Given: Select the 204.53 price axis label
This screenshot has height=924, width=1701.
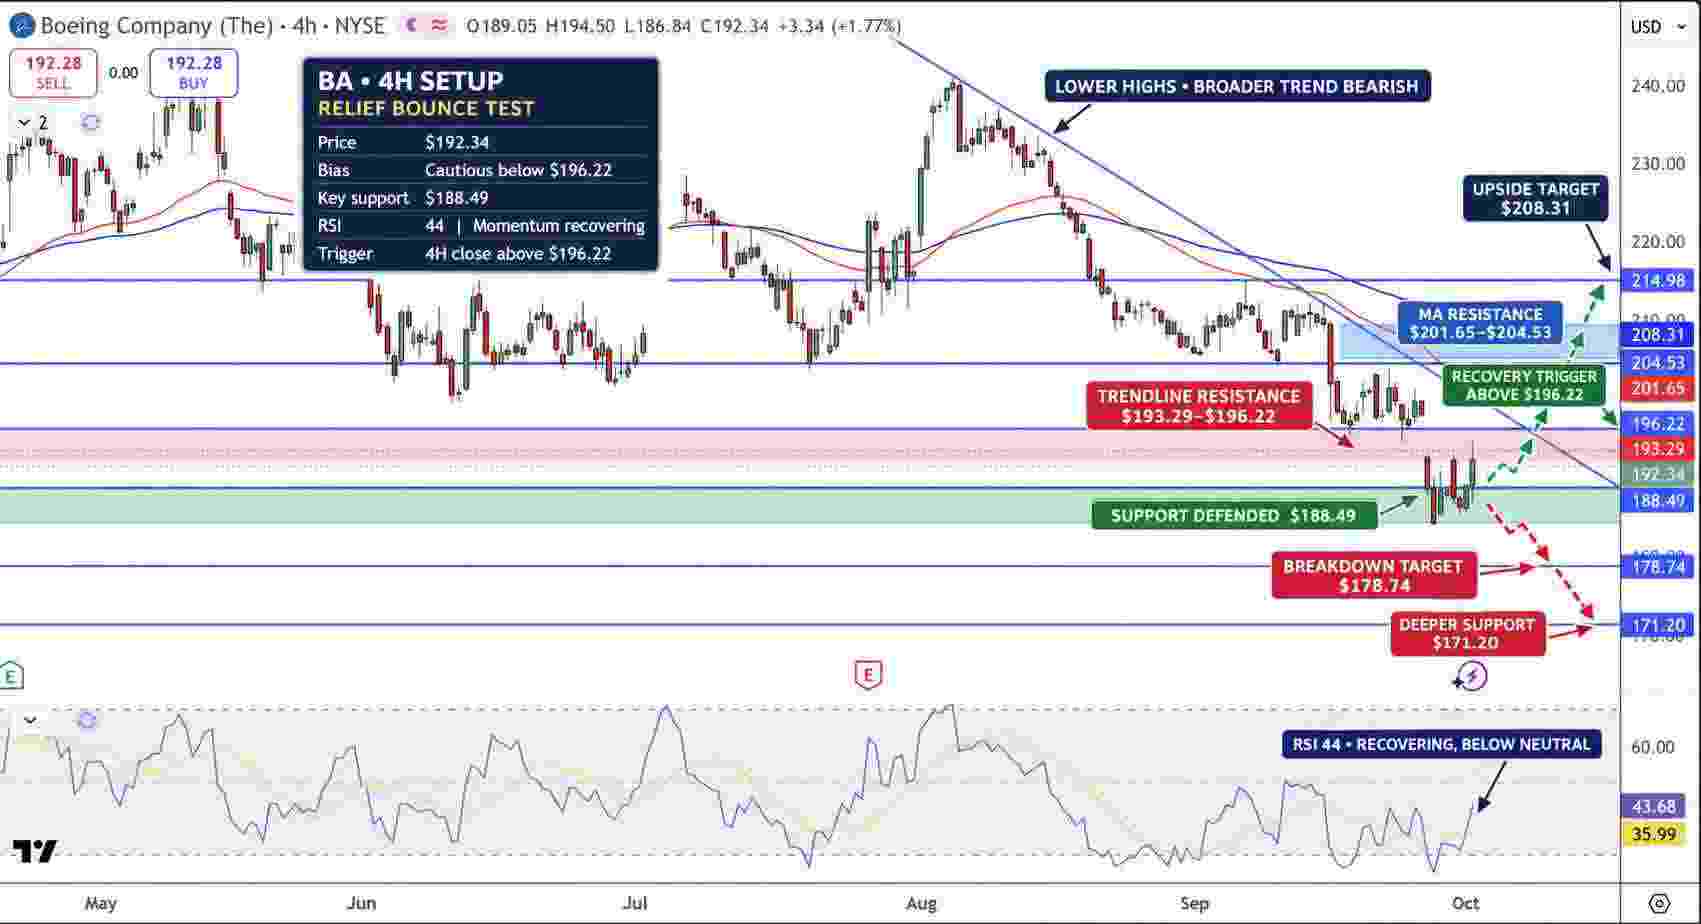Looking at the screenshot, I should pos(1658,363).
